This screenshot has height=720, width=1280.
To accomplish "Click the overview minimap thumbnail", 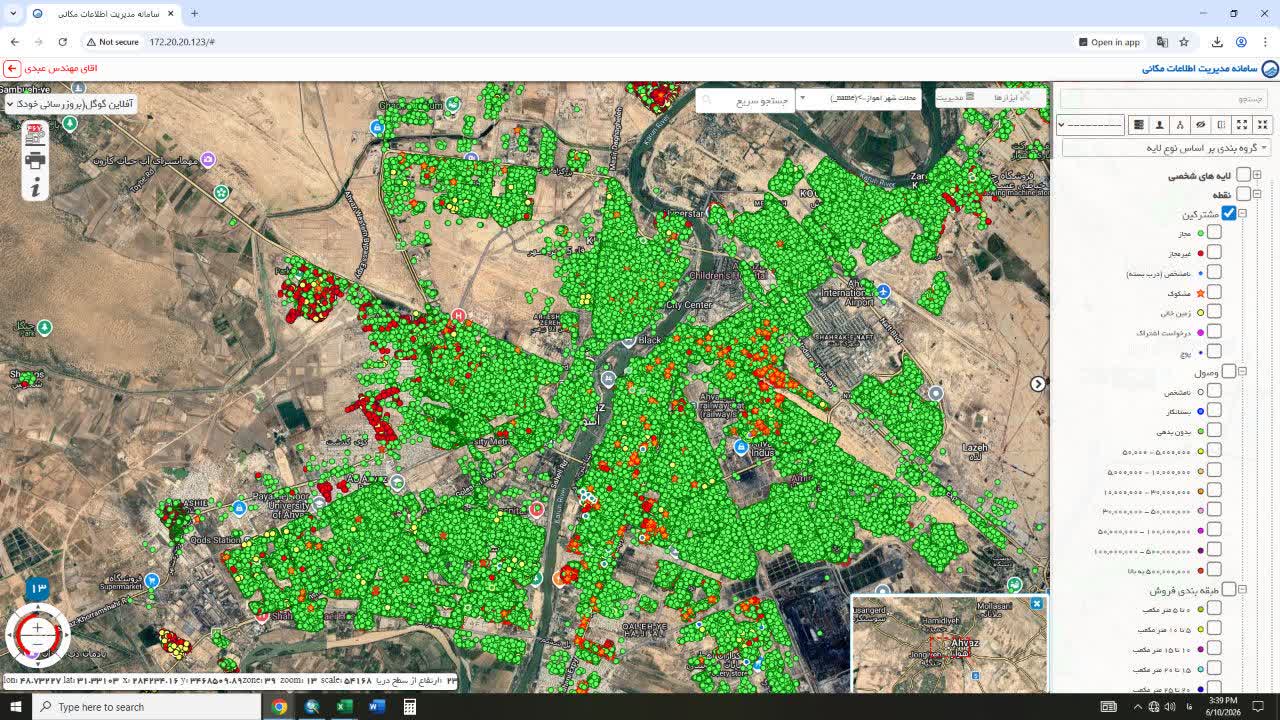I will click(949, 645).
